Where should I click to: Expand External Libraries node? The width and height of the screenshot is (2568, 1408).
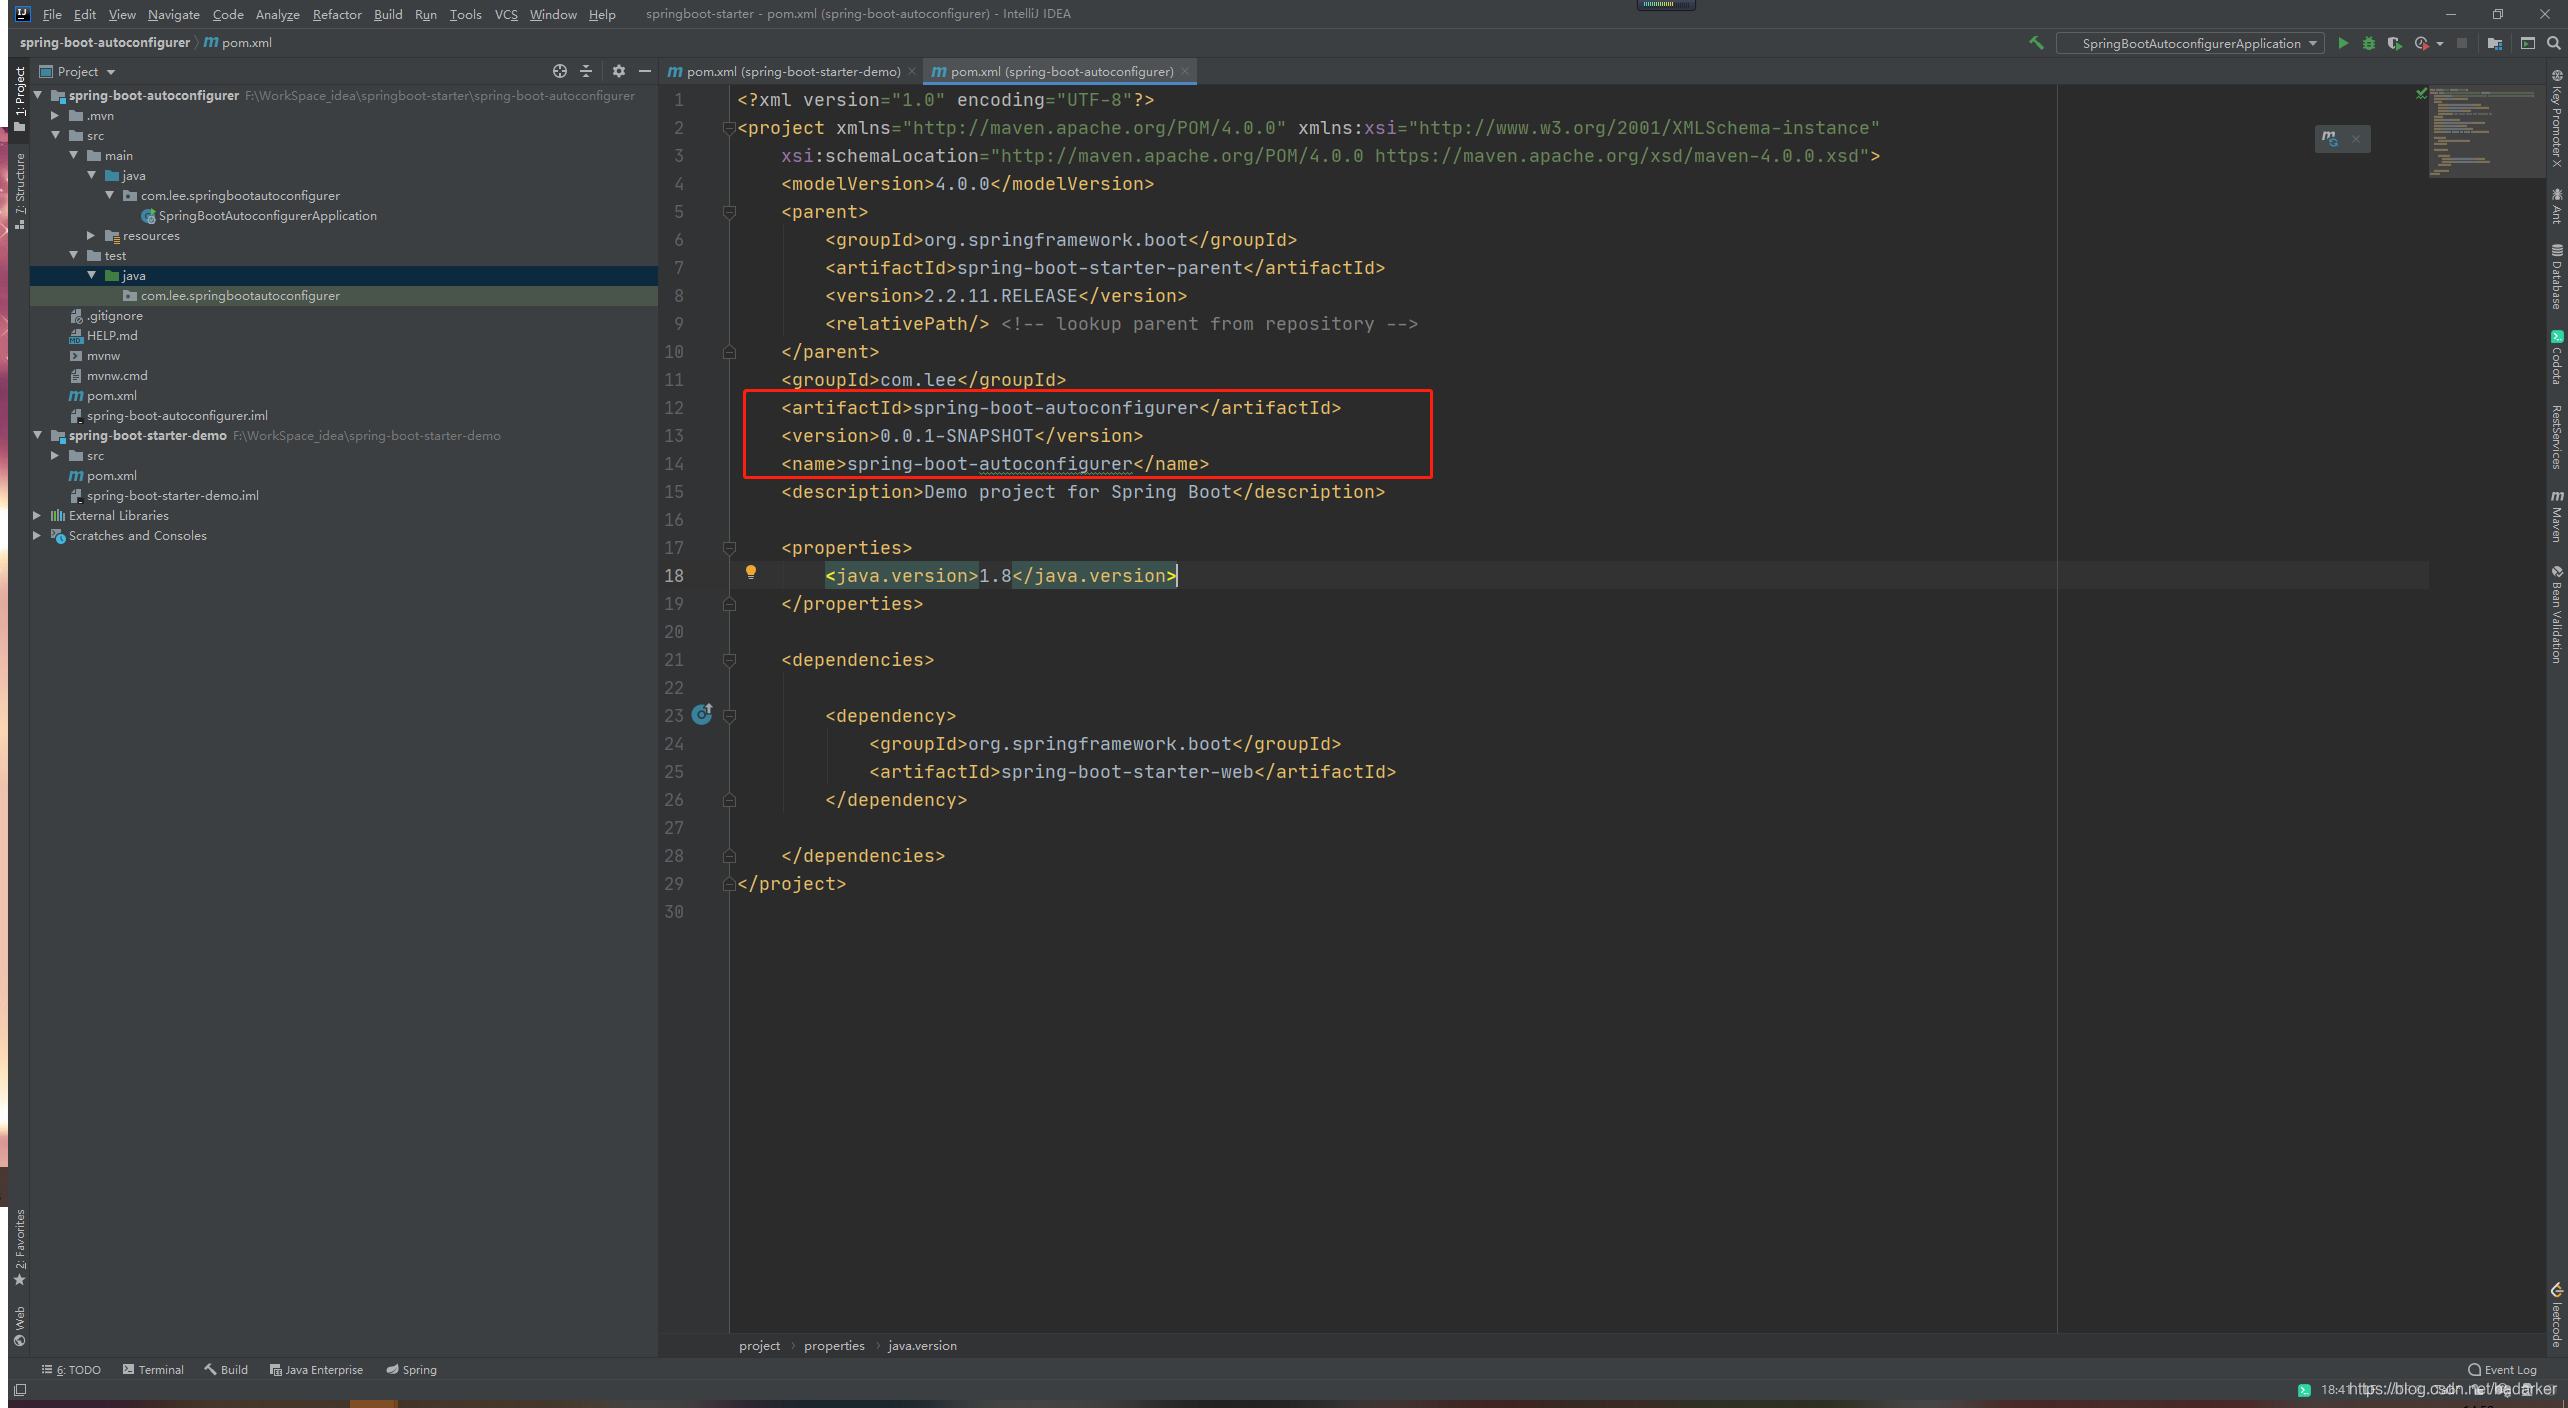tap(38, 515)
